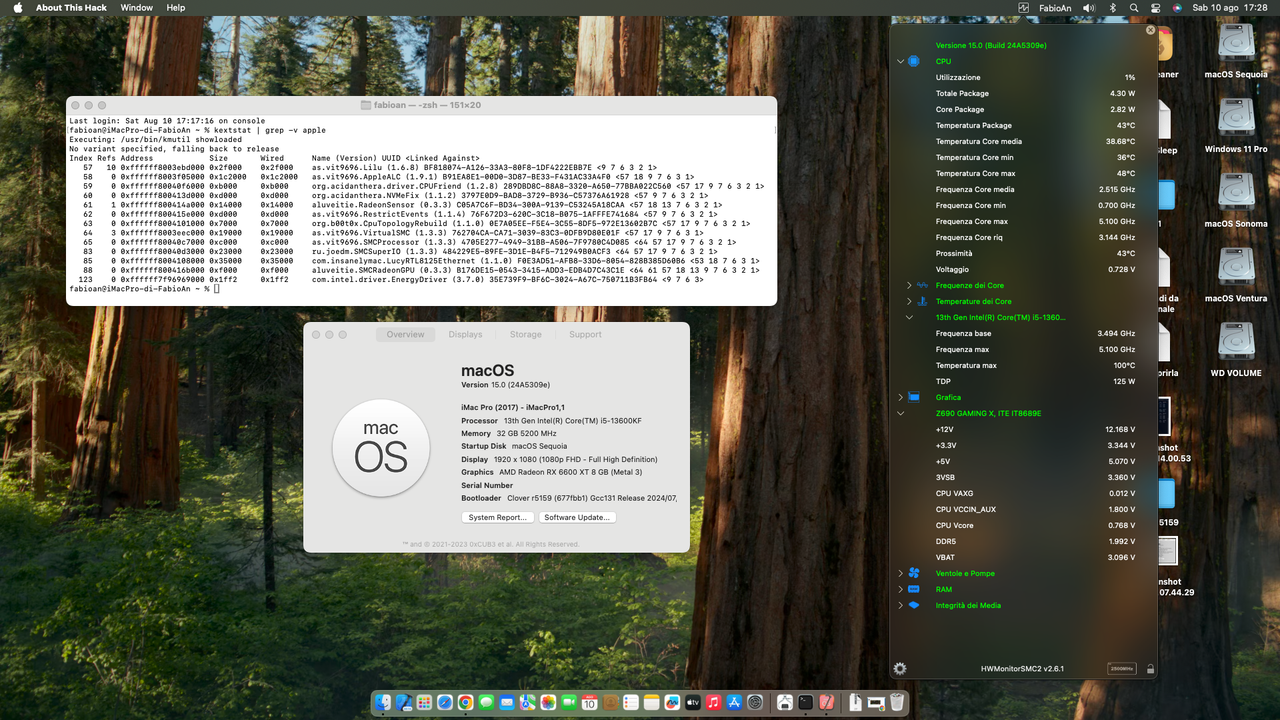Image resolution: width=1280 pixels, height=720 pixels.
Task: Switch to the Storage tab
Action: [525, 334]
